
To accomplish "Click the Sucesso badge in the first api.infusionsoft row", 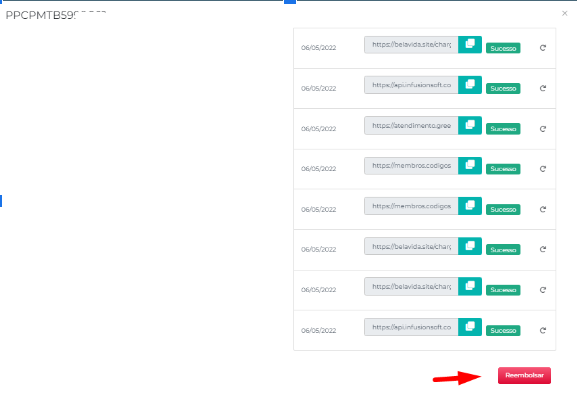I will click(x=503, y=88).
